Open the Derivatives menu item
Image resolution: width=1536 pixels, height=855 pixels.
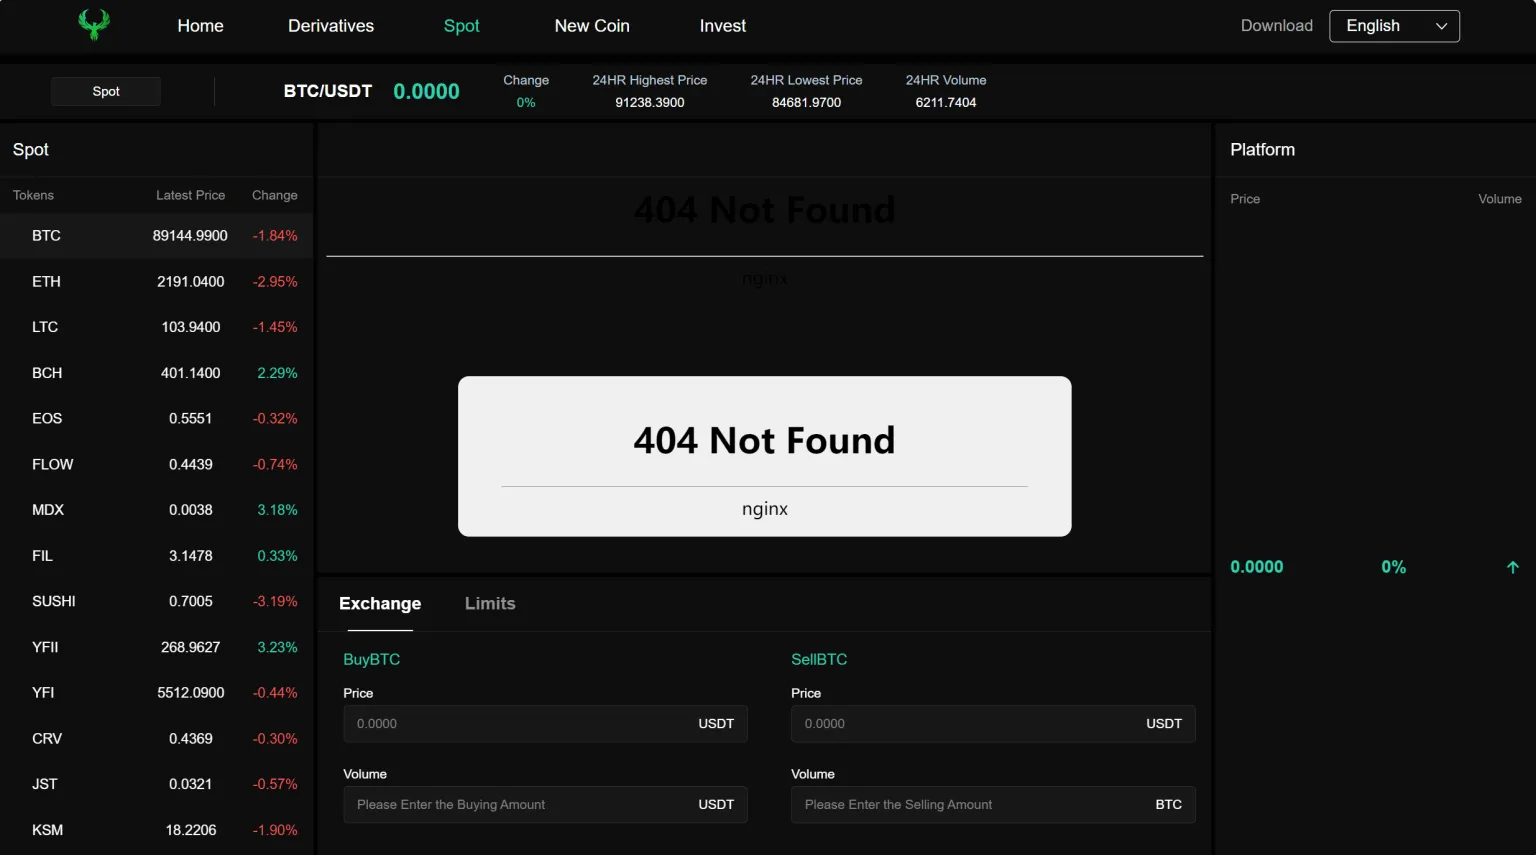point(331,26)
